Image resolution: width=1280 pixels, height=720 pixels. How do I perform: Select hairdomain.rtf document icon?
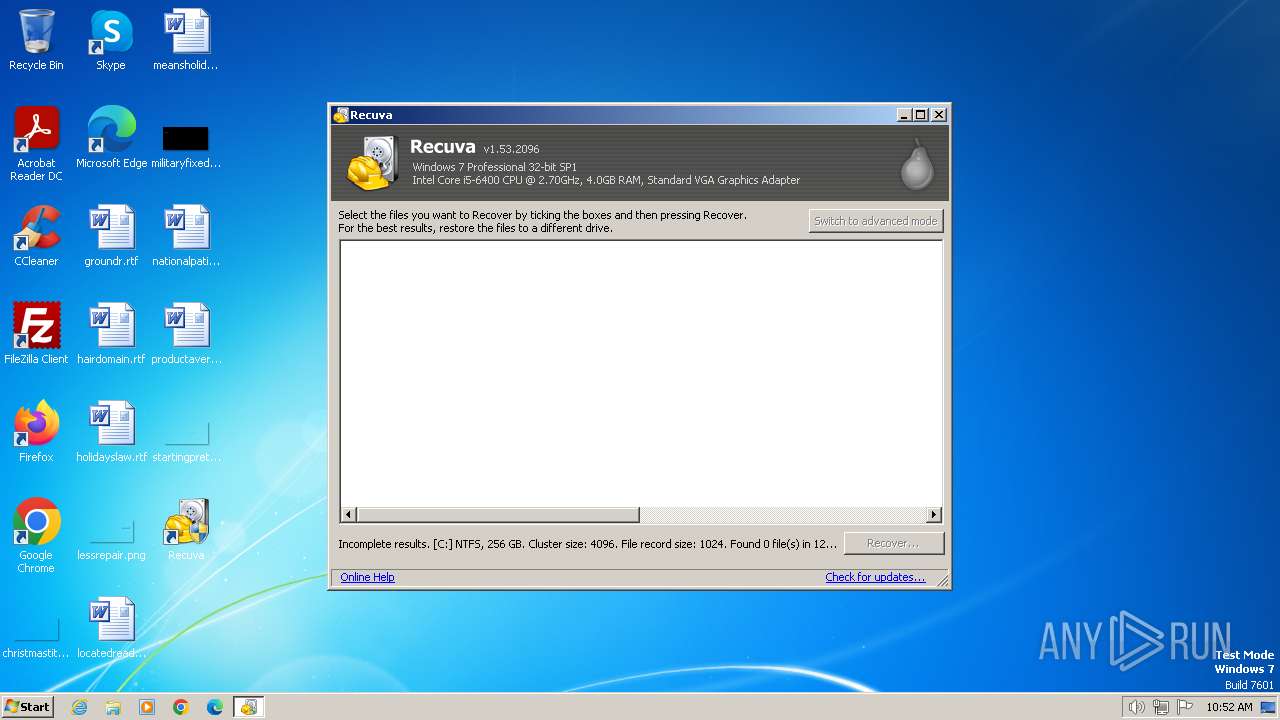(x=111, y=334)
